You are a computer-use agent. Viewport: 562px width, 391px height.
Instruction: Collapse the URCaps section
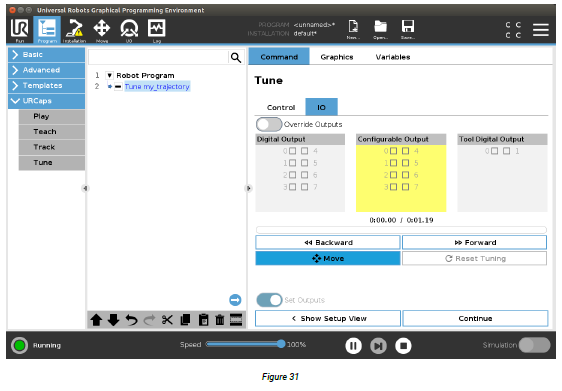pyautogui.click(x=46, y=101)
